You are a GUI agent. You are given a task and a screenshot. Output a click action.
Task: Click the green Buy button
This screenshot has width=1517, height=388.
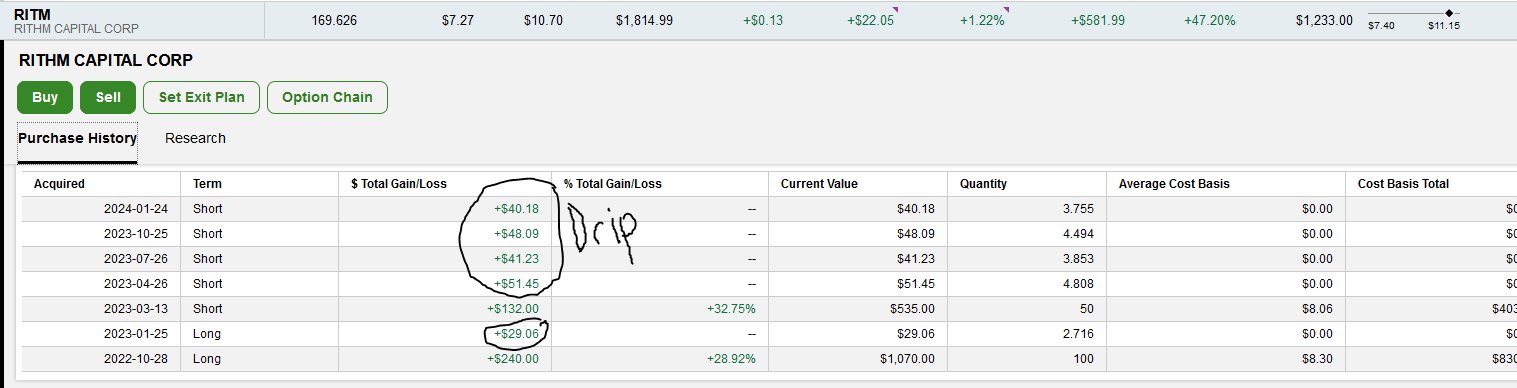click(x=45, y=97)
